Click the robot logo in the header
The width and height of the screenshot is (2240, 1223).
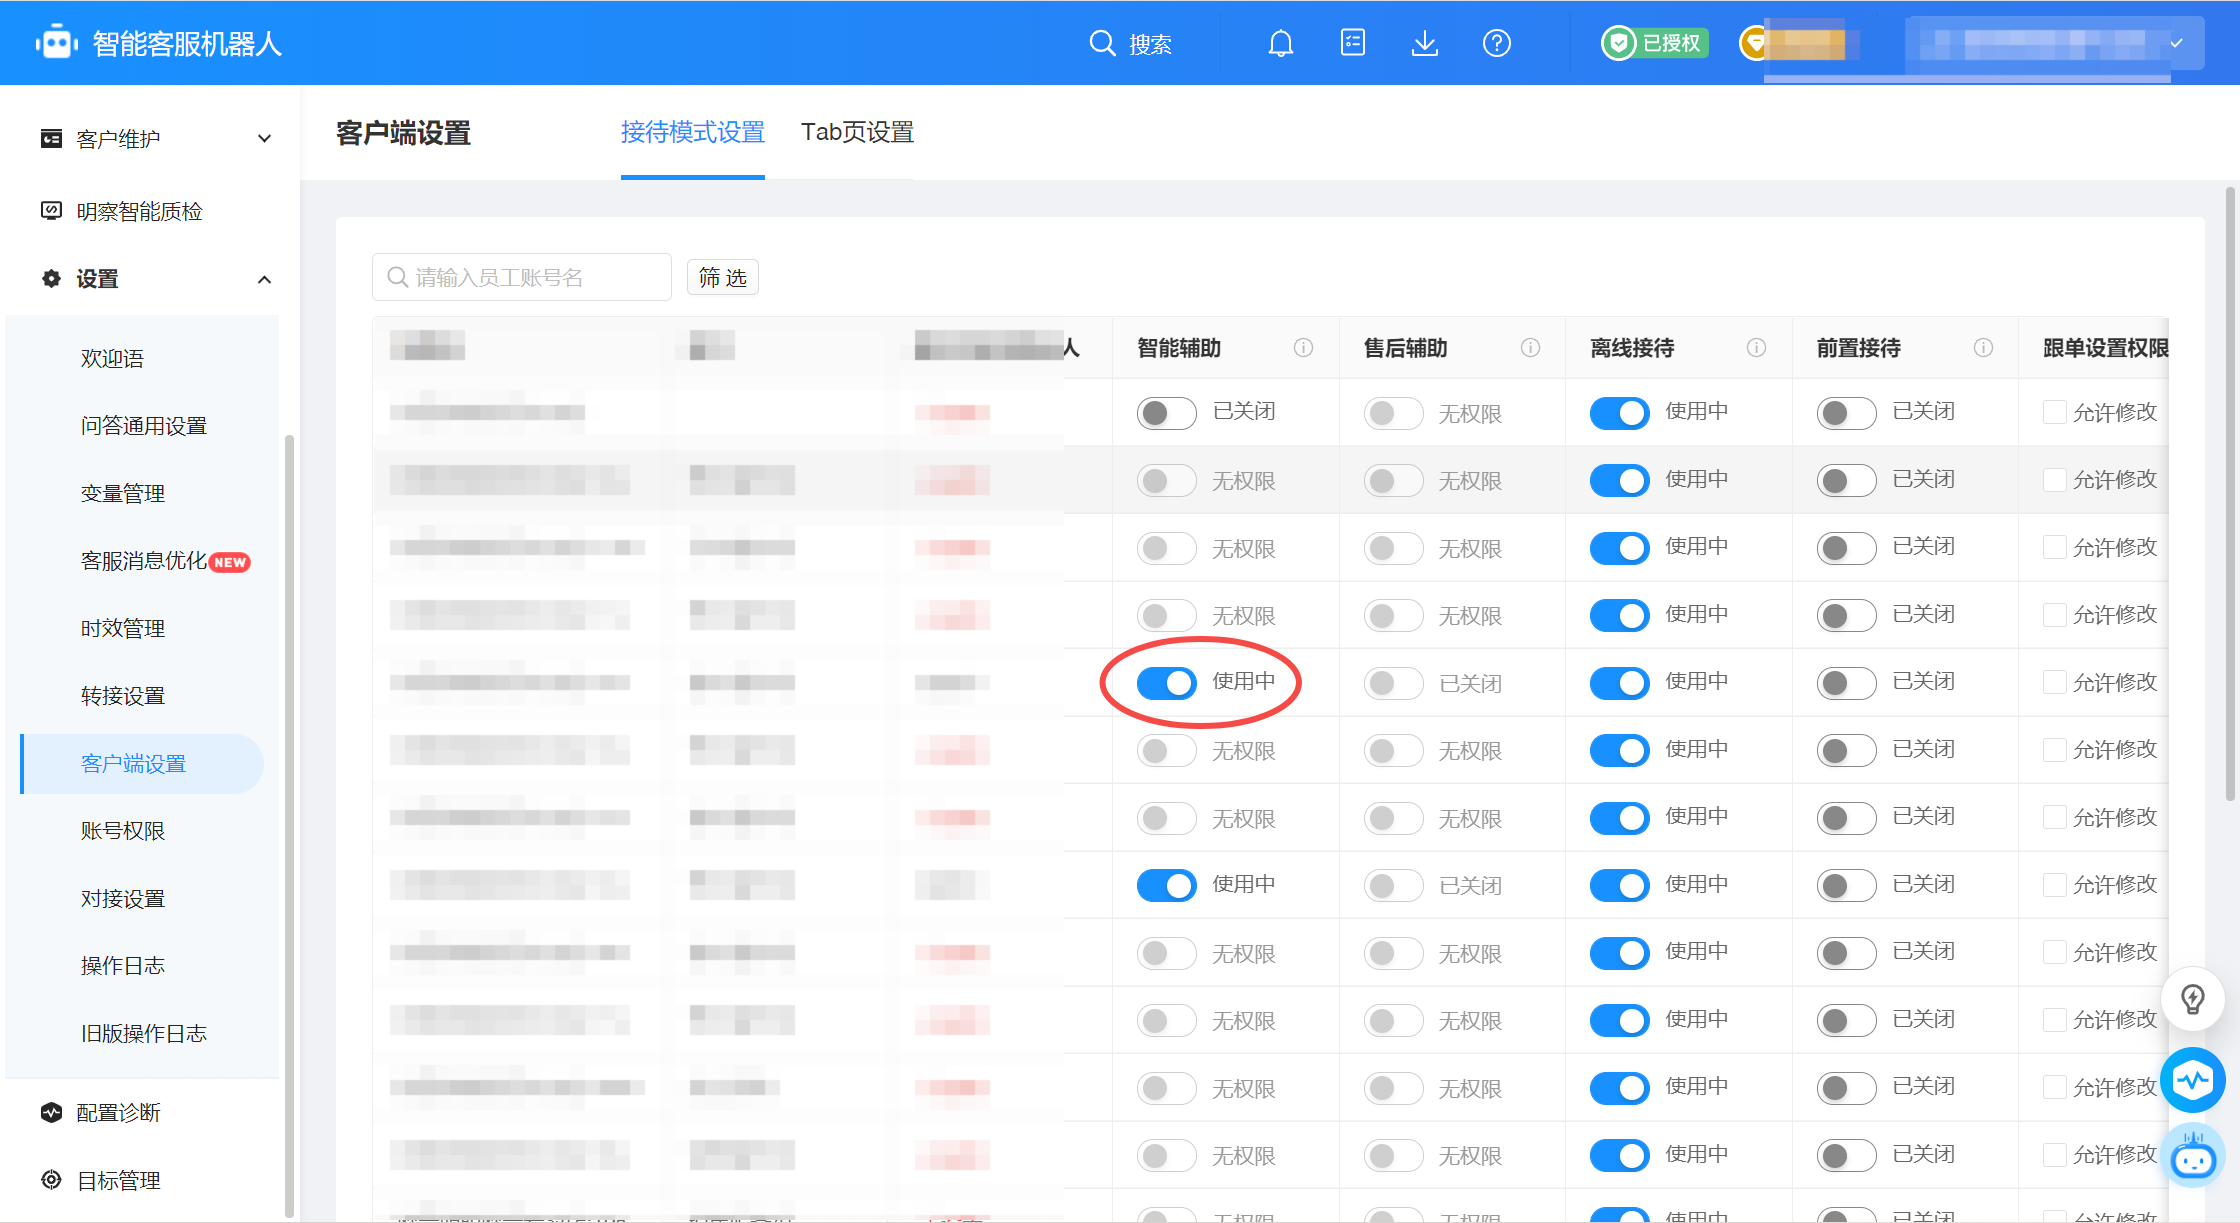tap(57, 43)
